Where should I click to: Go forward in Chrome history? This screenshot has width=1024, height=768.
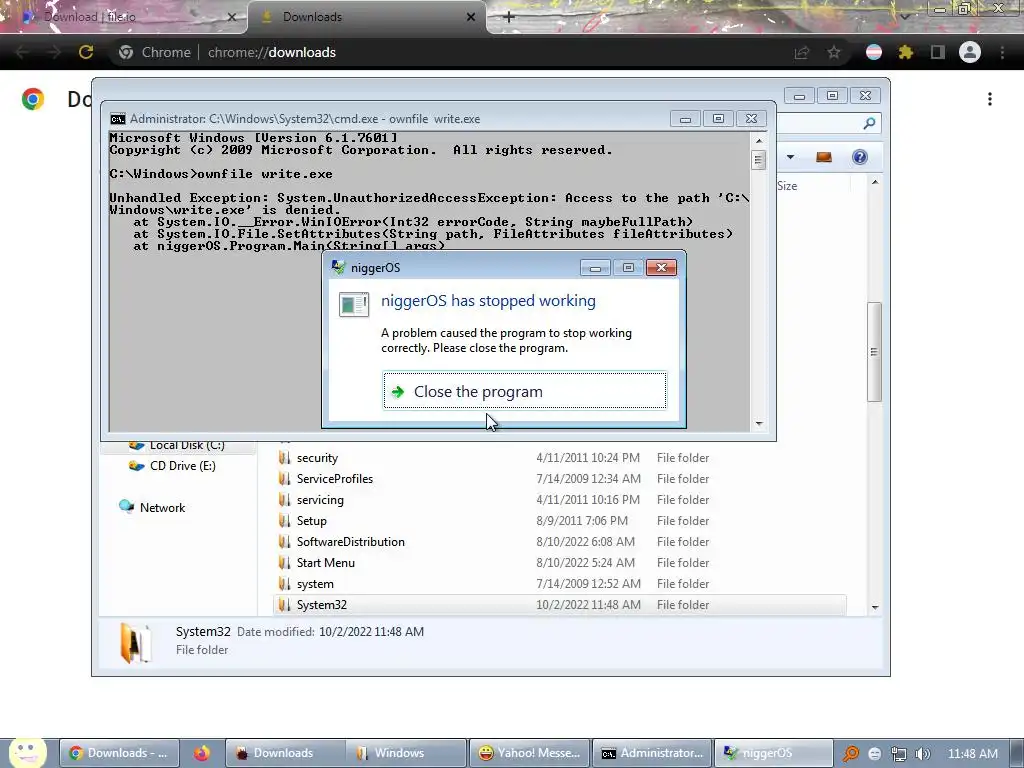pyautogui.click(x=54, y=52)
